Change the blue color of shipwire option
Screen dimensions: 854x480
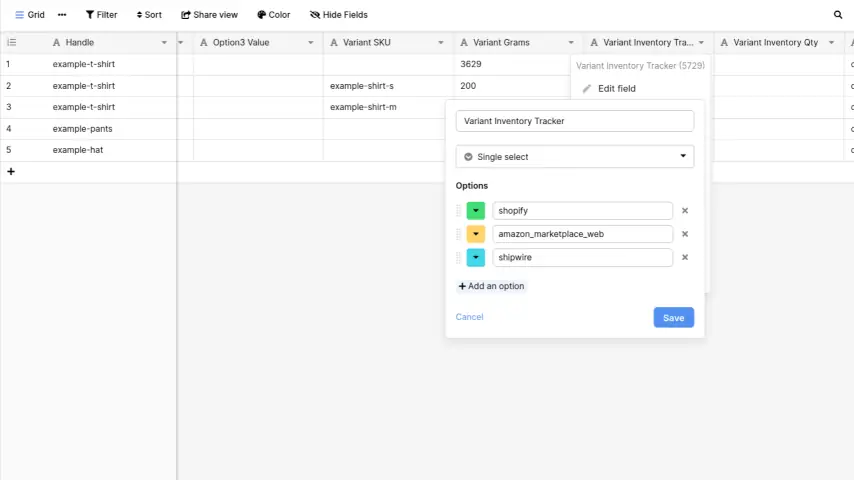pos(476,257)
